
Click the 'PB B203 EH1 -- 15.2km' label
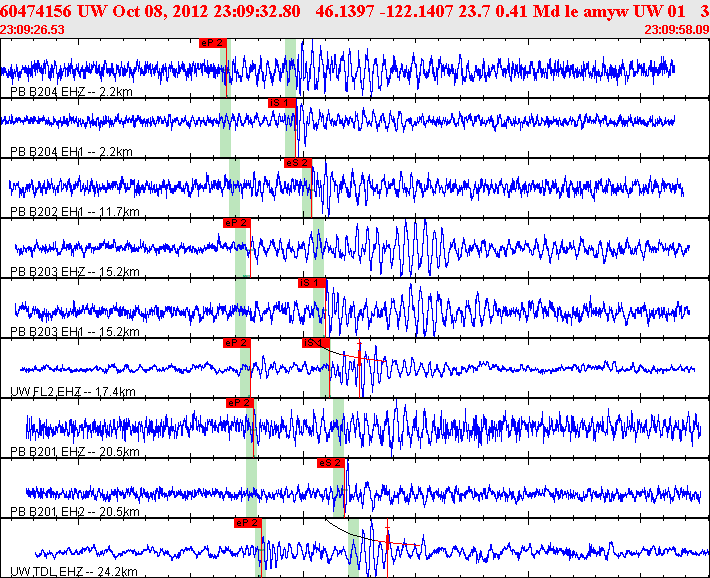click(x=75, y=332)
